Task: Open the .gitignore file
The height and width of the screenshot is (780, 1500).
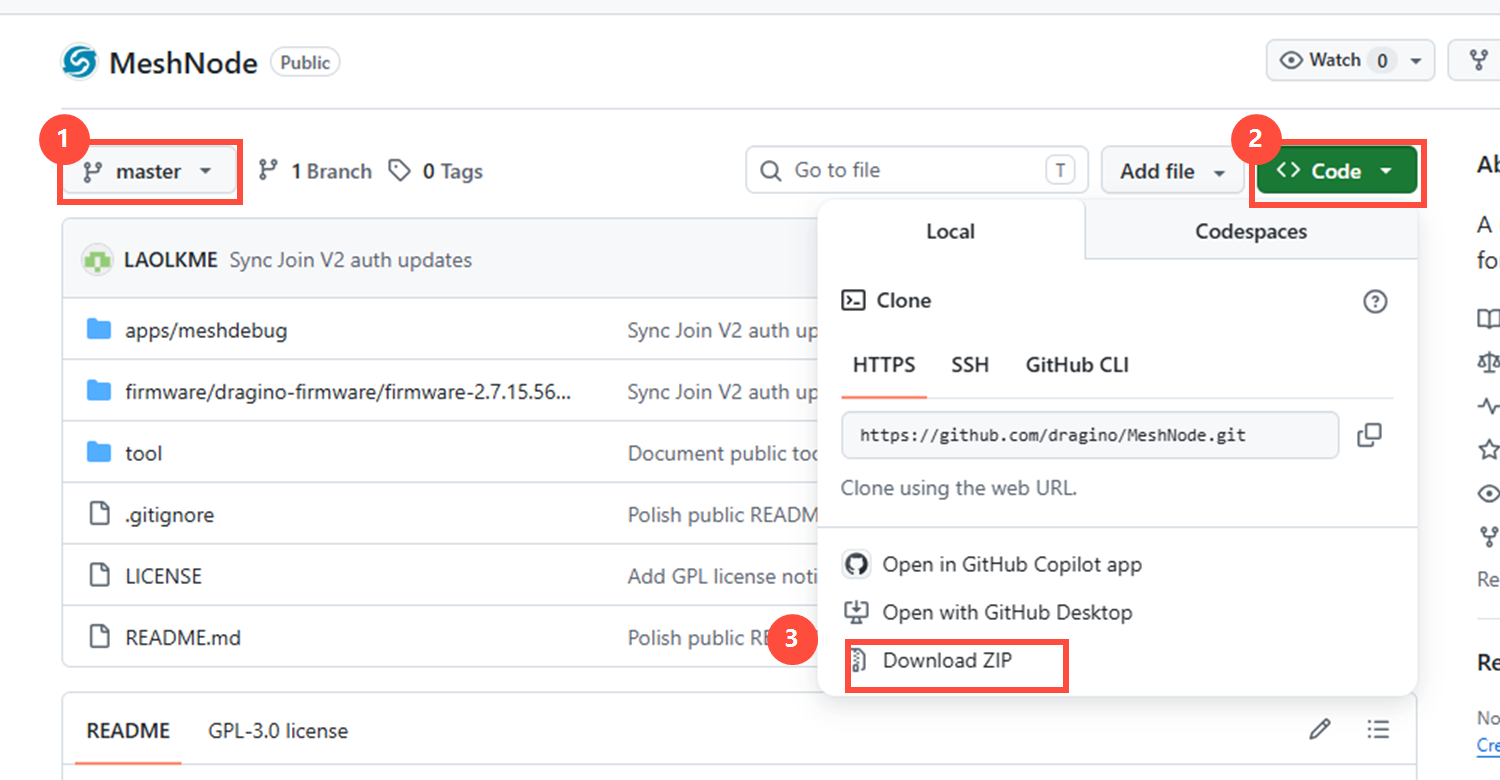Action: (x=169, y=515)
